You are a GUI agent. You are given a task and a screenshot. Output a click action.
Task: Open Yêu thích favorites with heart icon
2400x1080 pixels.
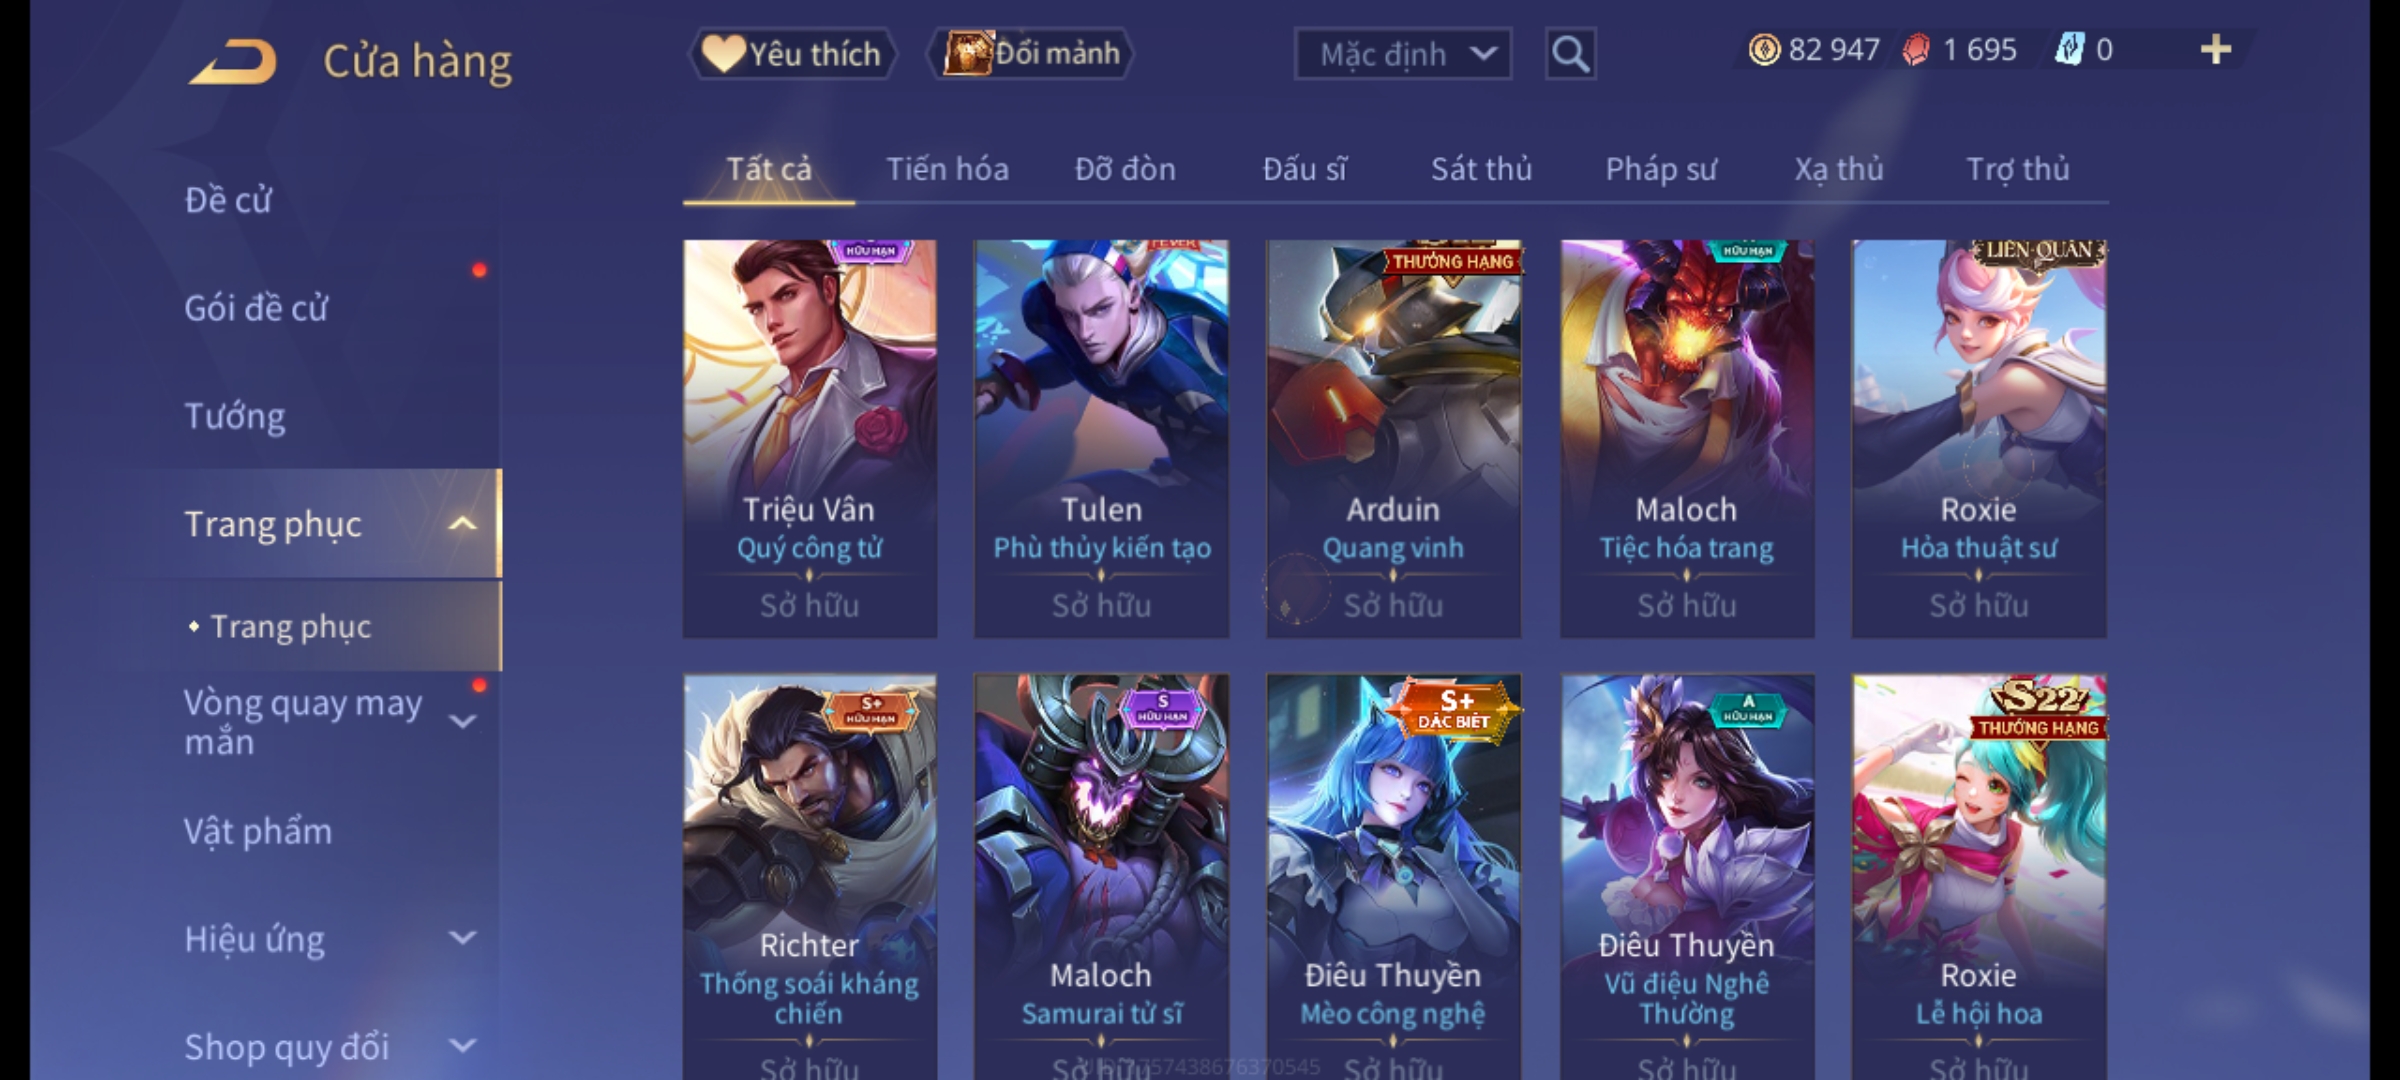pos(792,53)
